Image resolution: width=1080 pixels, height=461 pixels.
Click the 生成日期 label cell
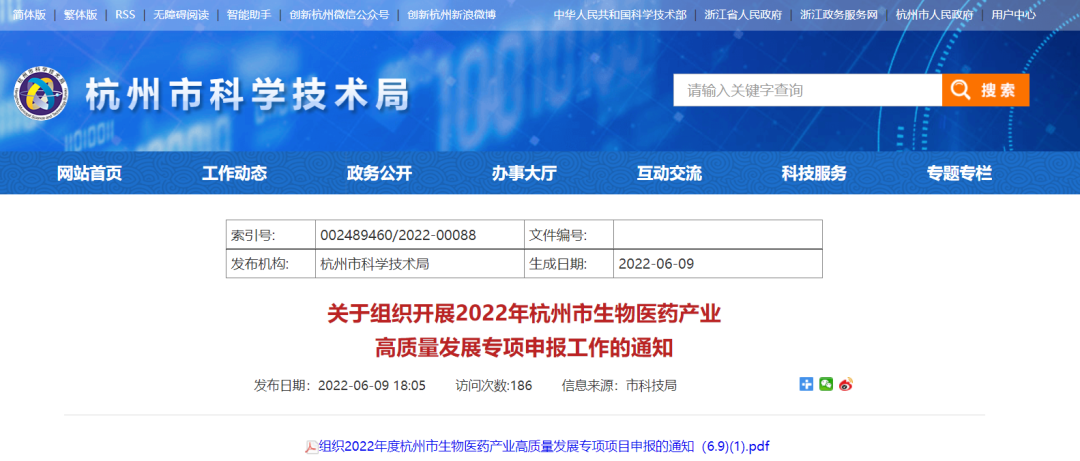click(x=569, y=264)
